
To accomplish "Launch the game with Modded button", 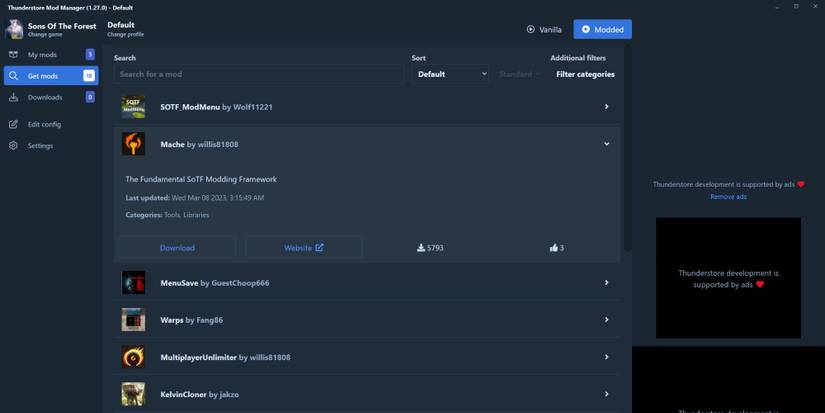I will [602, 30].
